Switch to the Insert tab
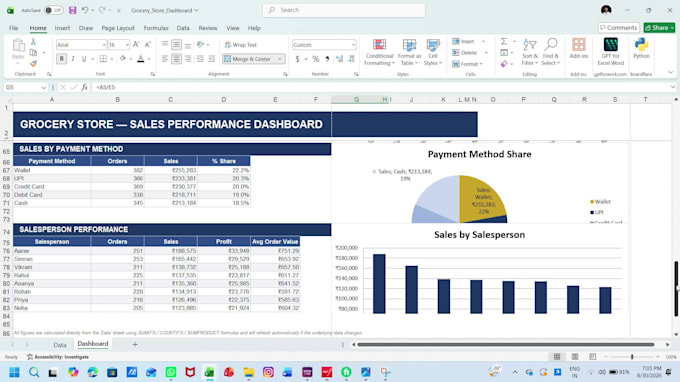Image resolution: width=680 pixels, height=382 pixels. click(62, 28)
